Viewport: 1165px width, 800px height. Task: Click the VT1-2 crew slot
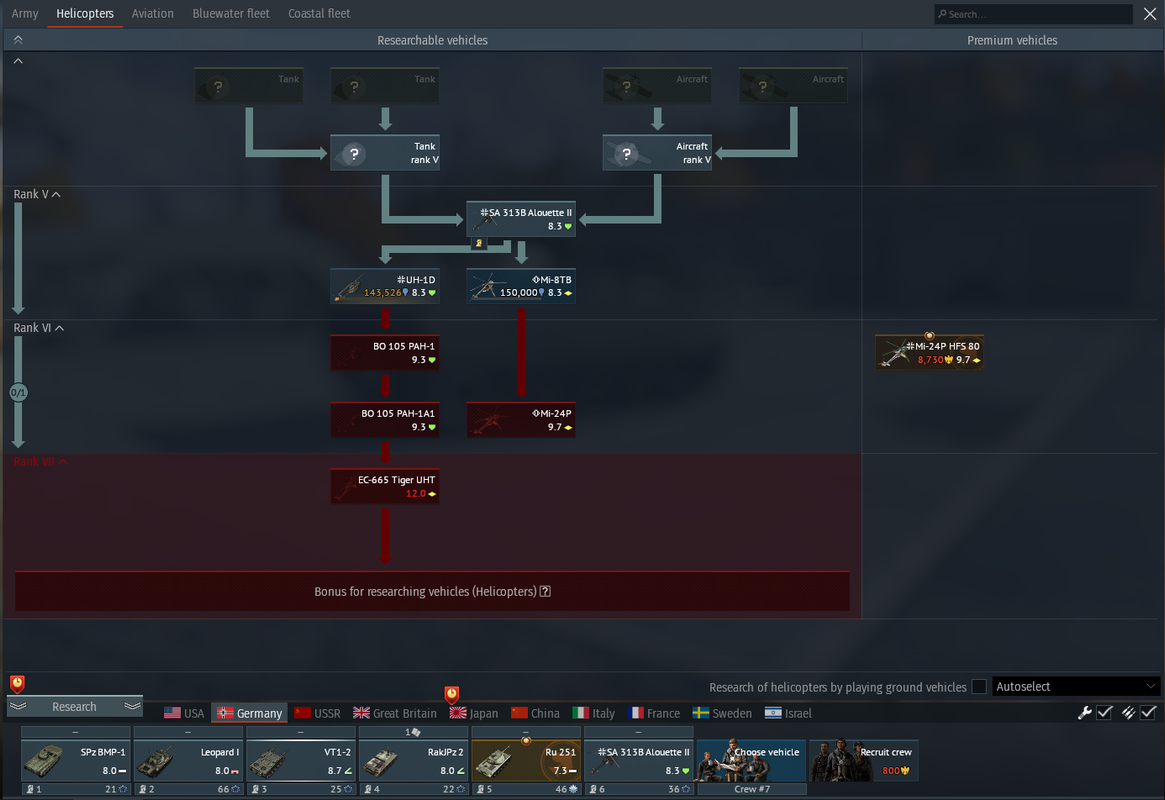point(301,761)
